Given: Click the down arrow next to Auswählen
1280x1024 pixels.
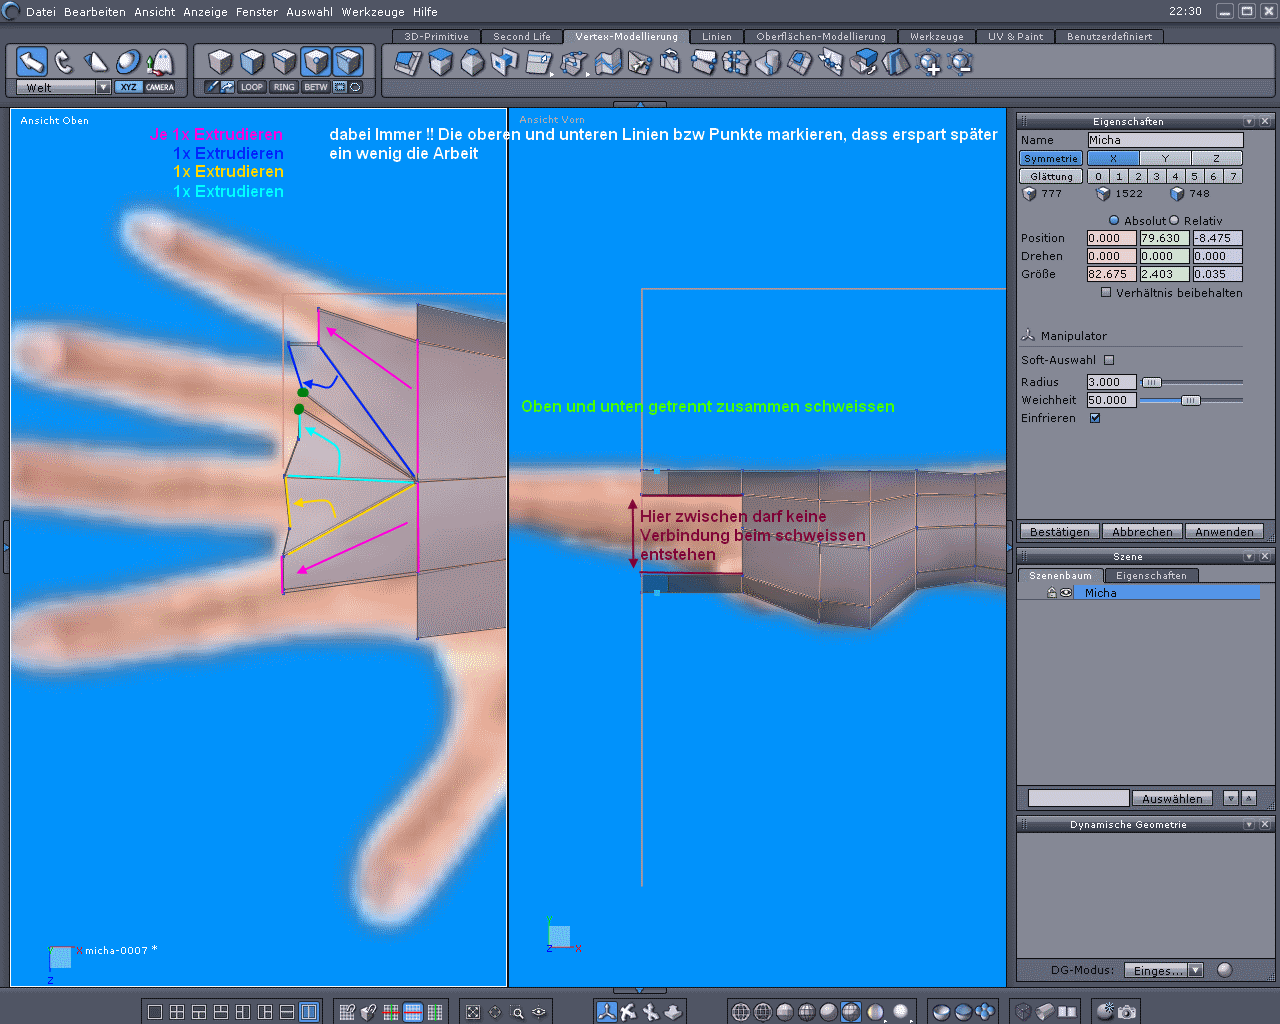Looking at the screenshot, I should click(x=1231, y=798).
